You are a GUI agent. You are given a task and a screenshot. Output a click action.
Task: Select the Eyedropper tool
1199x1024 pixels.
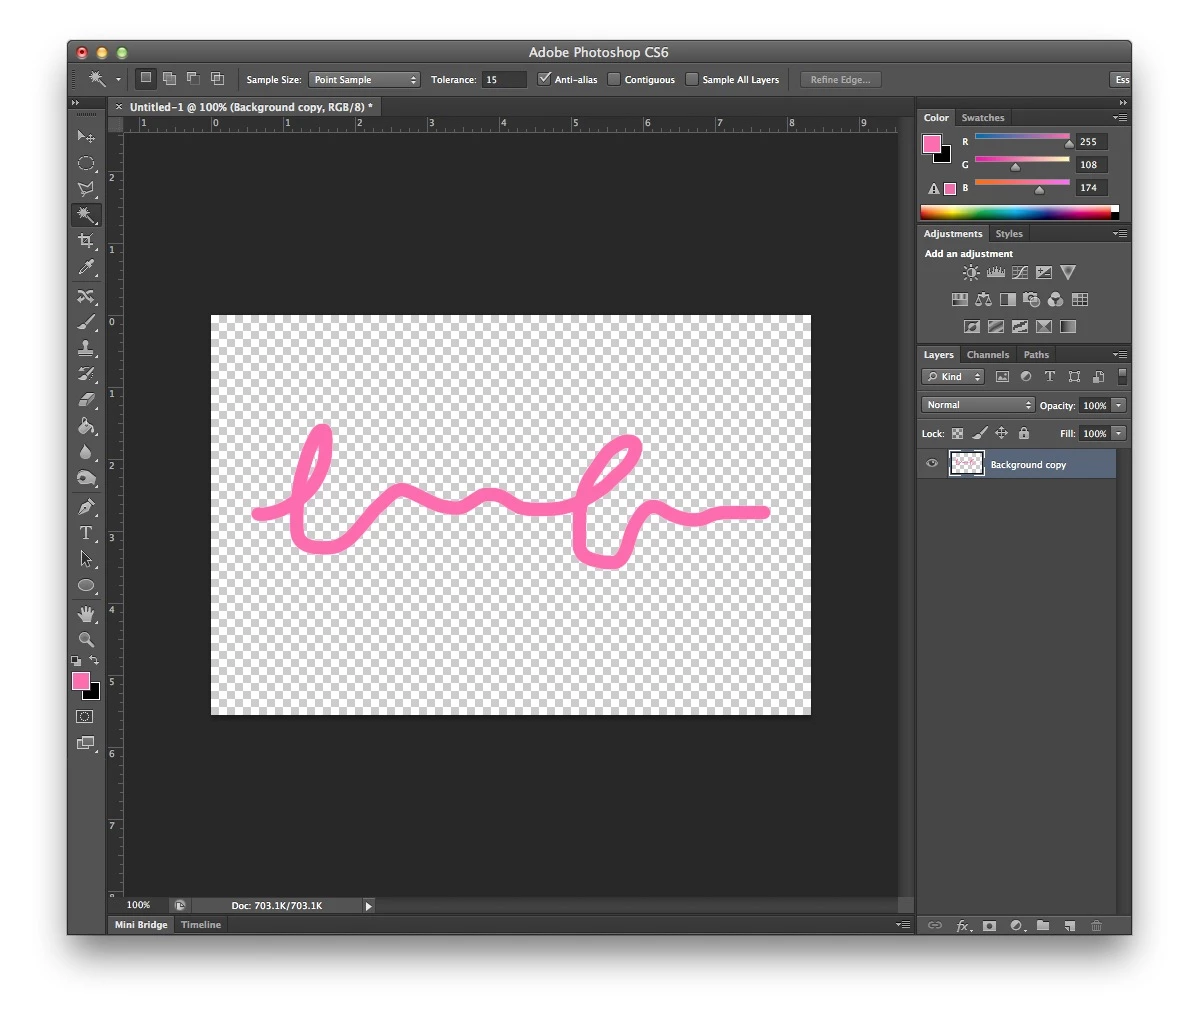(x=86, y=268)
